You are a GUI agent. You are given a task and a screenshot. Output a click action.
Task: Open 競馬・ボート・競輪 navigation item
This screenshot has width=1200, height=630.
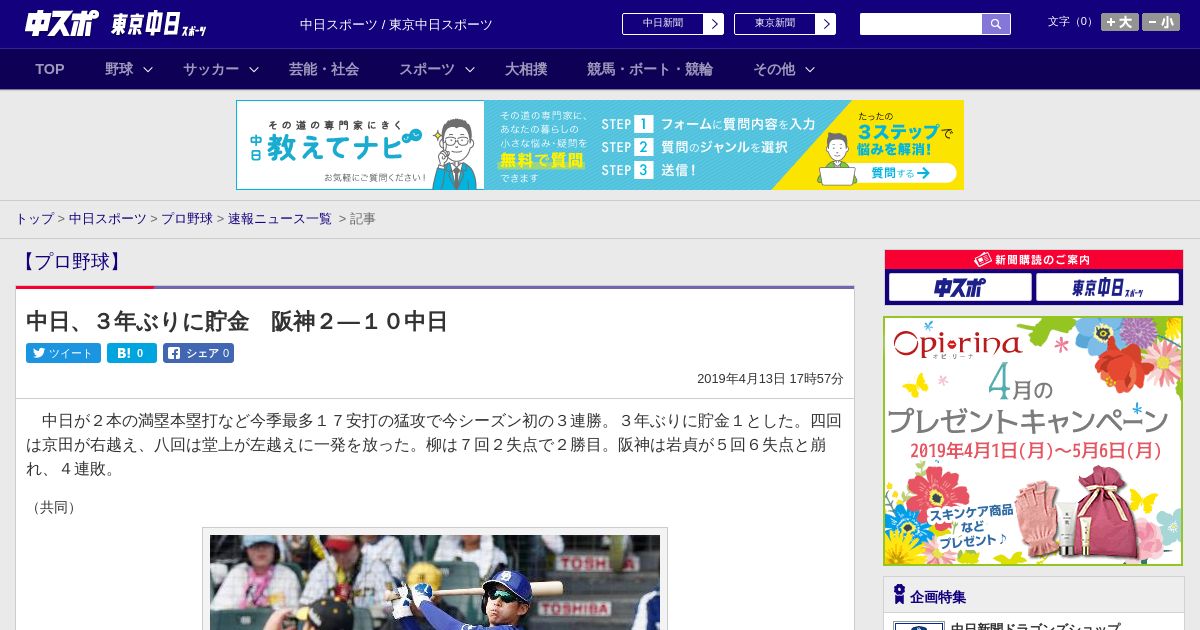(650, 69)
